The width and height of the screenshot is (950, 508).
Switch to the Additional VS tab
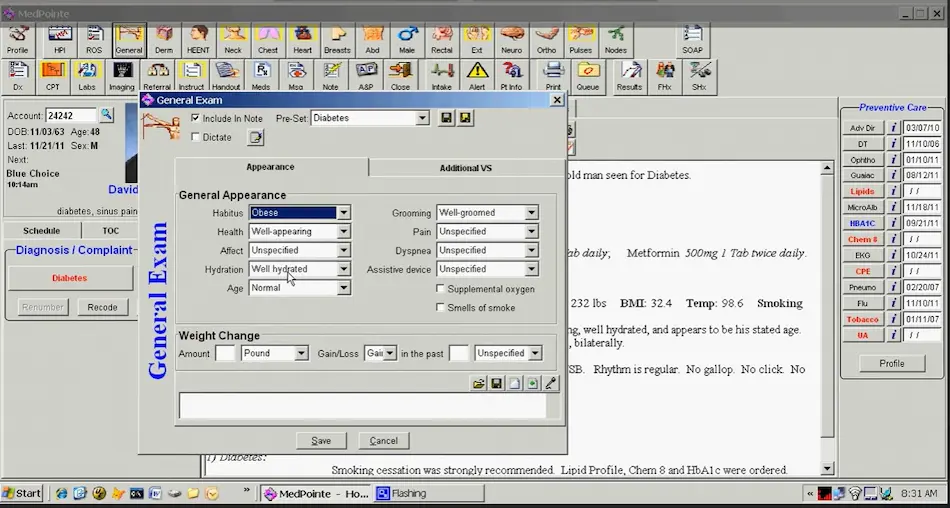465,168
